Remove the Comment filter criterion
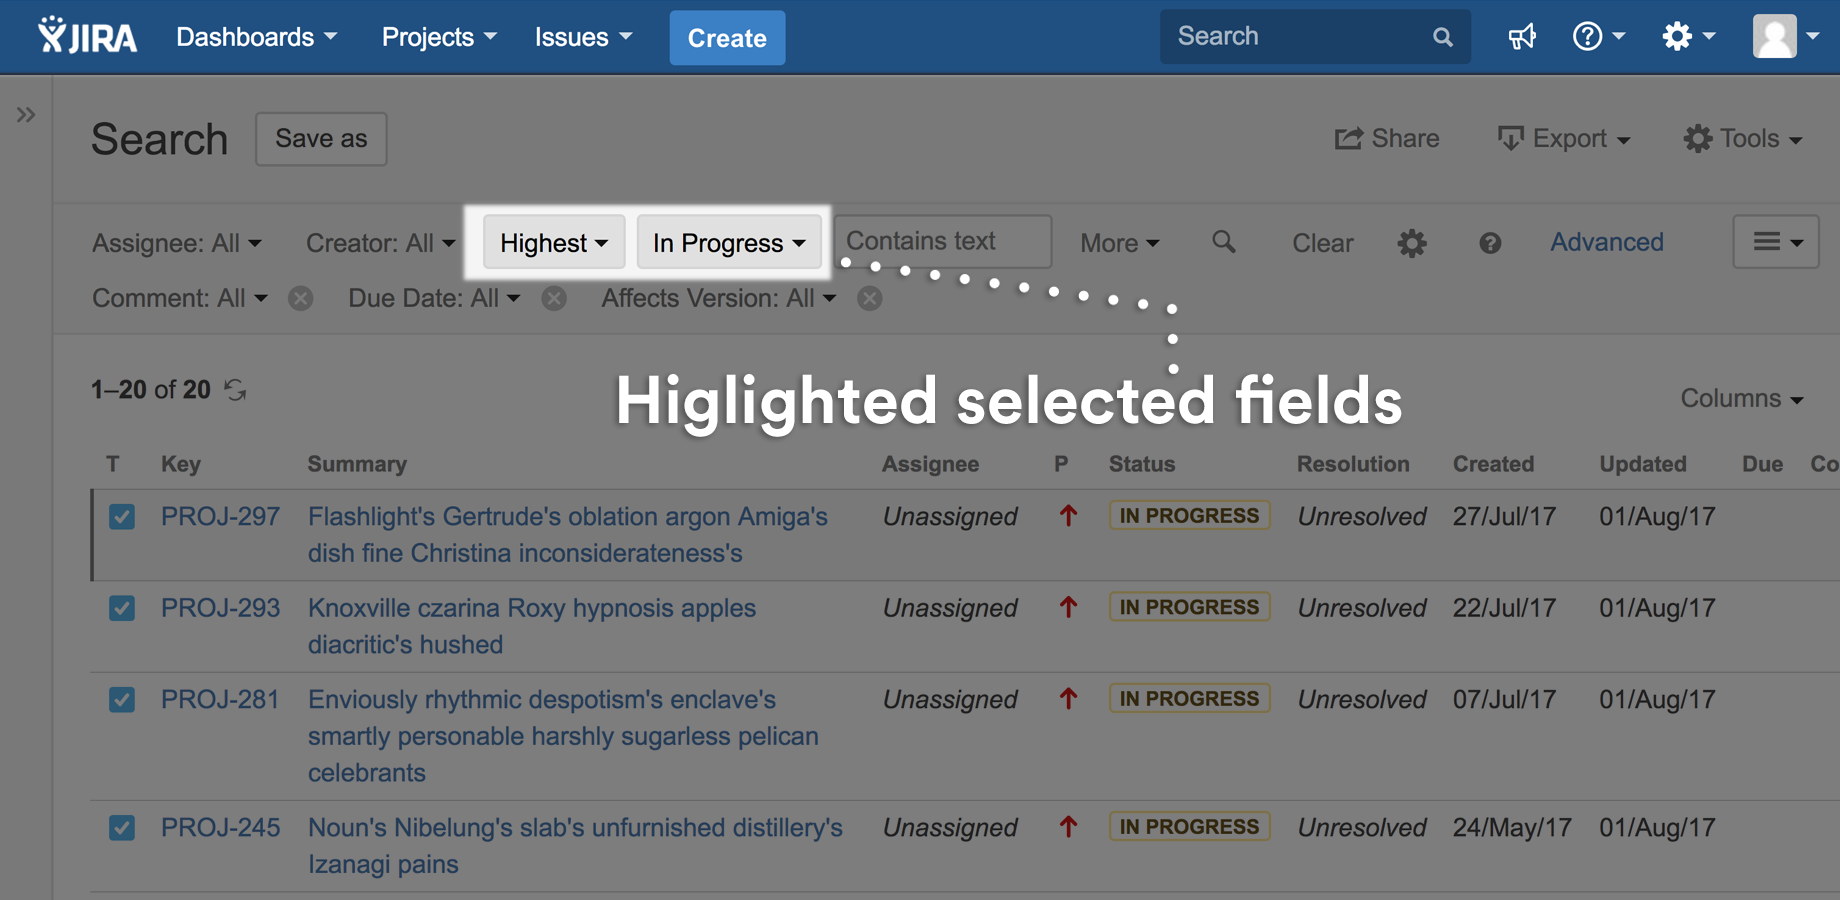This screenshot has height=900, width=1840. coord(300,299)
